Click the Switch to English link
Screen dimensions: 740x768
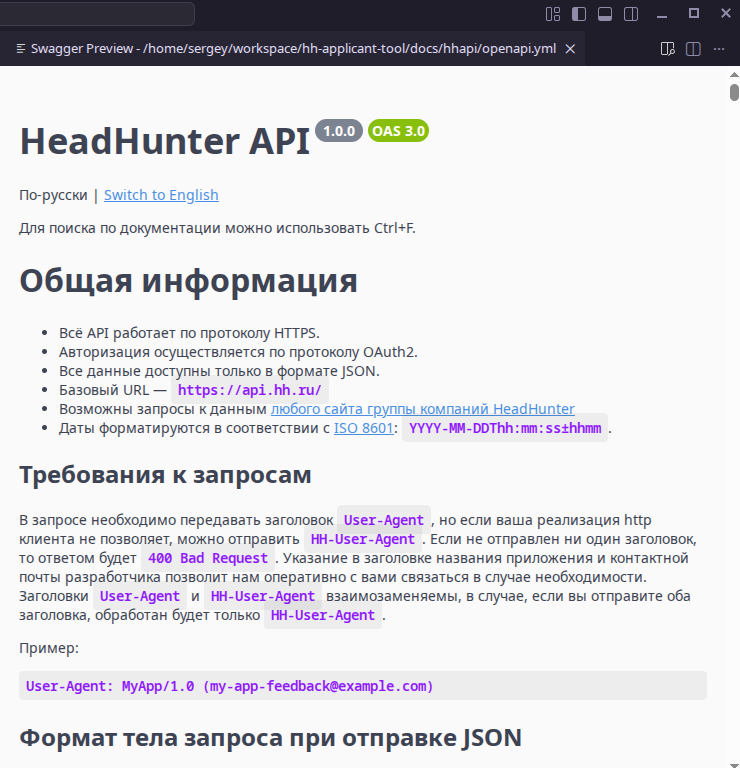pyautogui.click(x=161, y=195)
